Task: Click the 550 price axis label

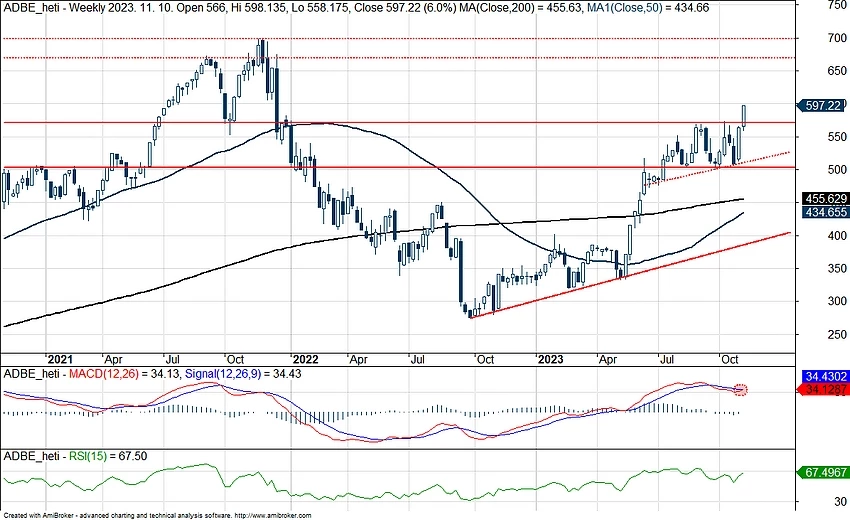Action: [x=837, y=137]
